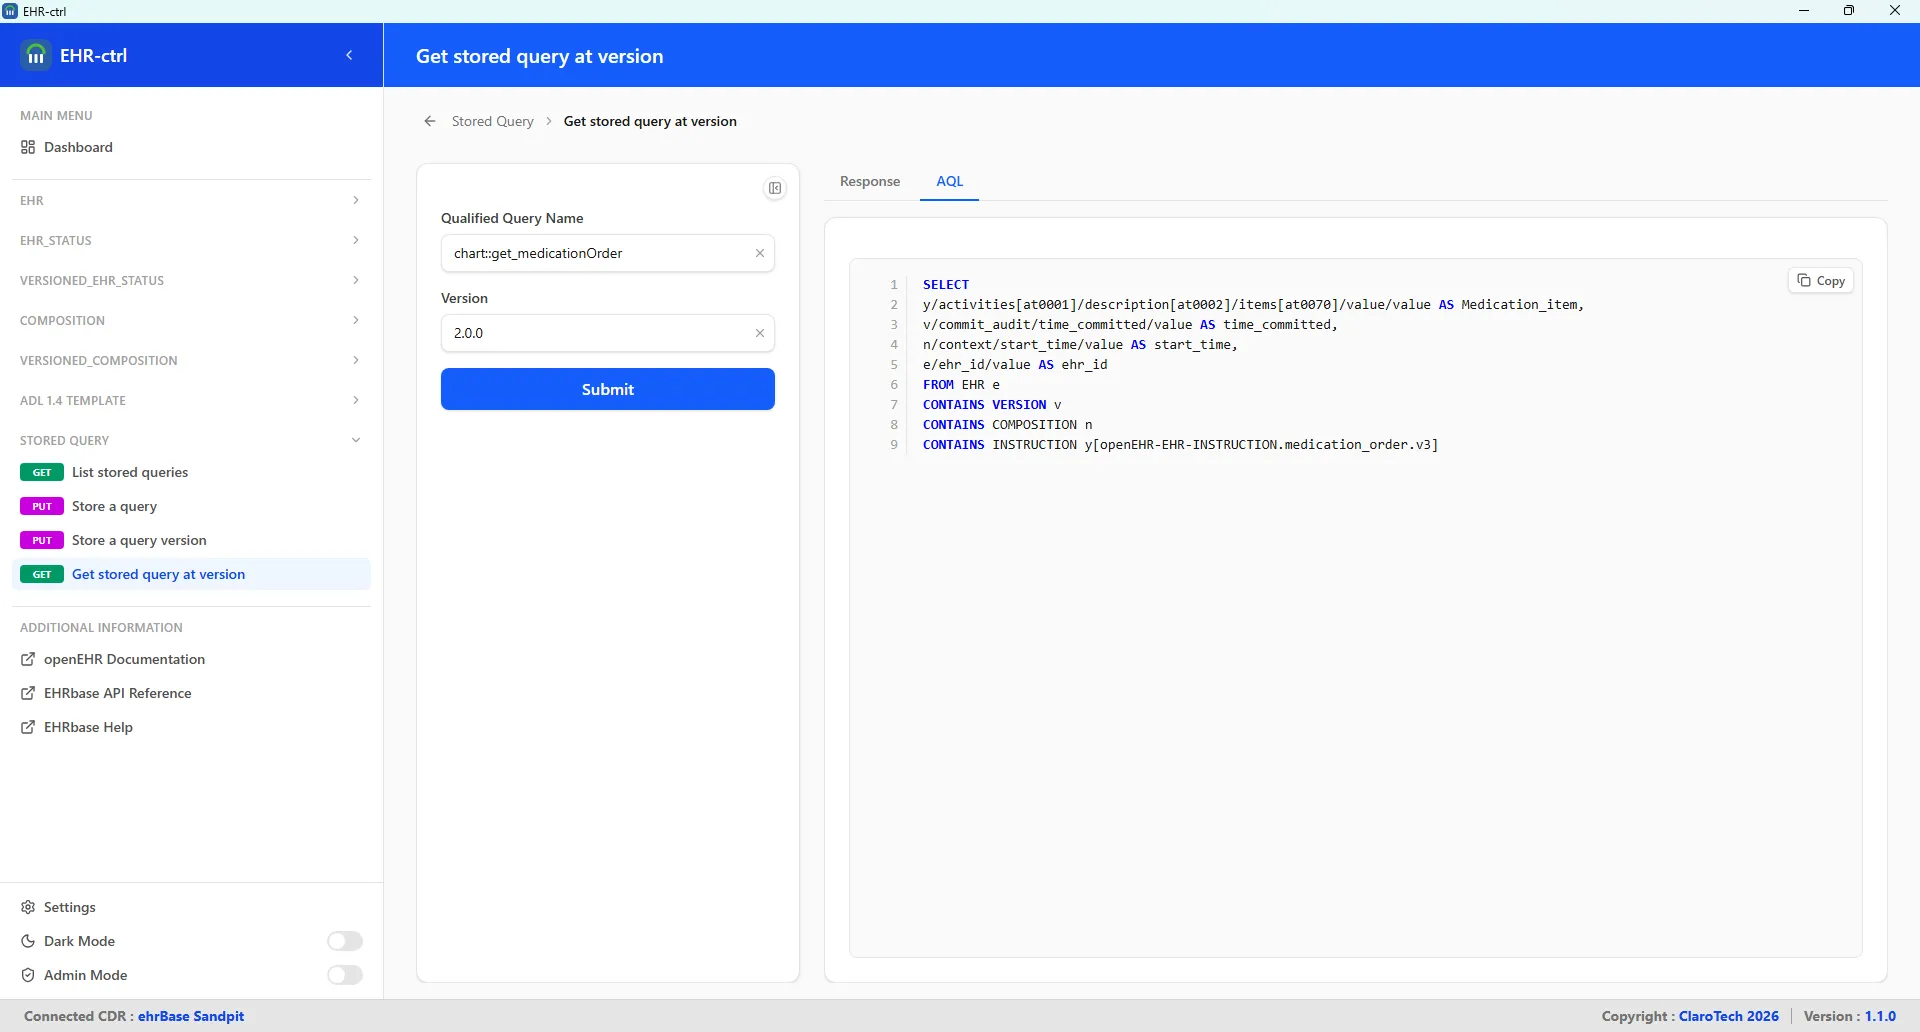Click GET badge for List stored queries

click(42, 472)
